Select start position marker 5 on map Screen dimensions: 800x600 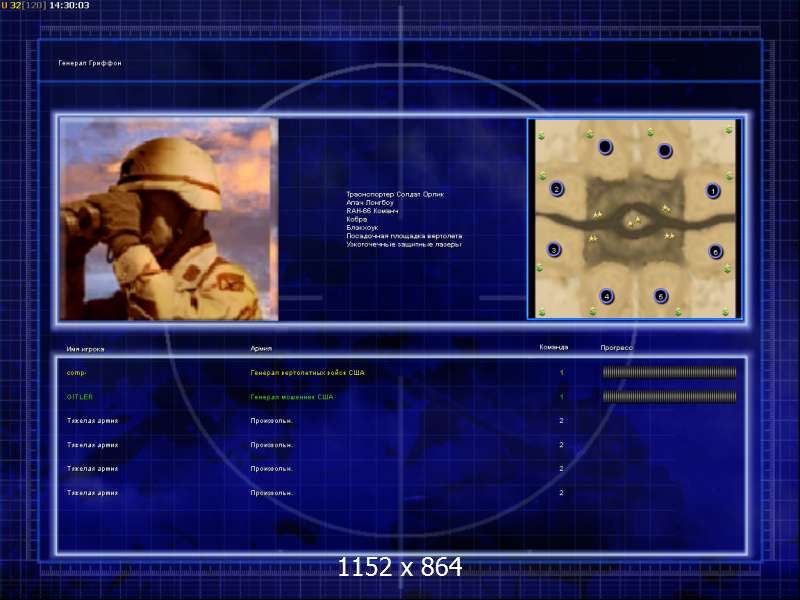pyautogui.click(x=661, y=296)
